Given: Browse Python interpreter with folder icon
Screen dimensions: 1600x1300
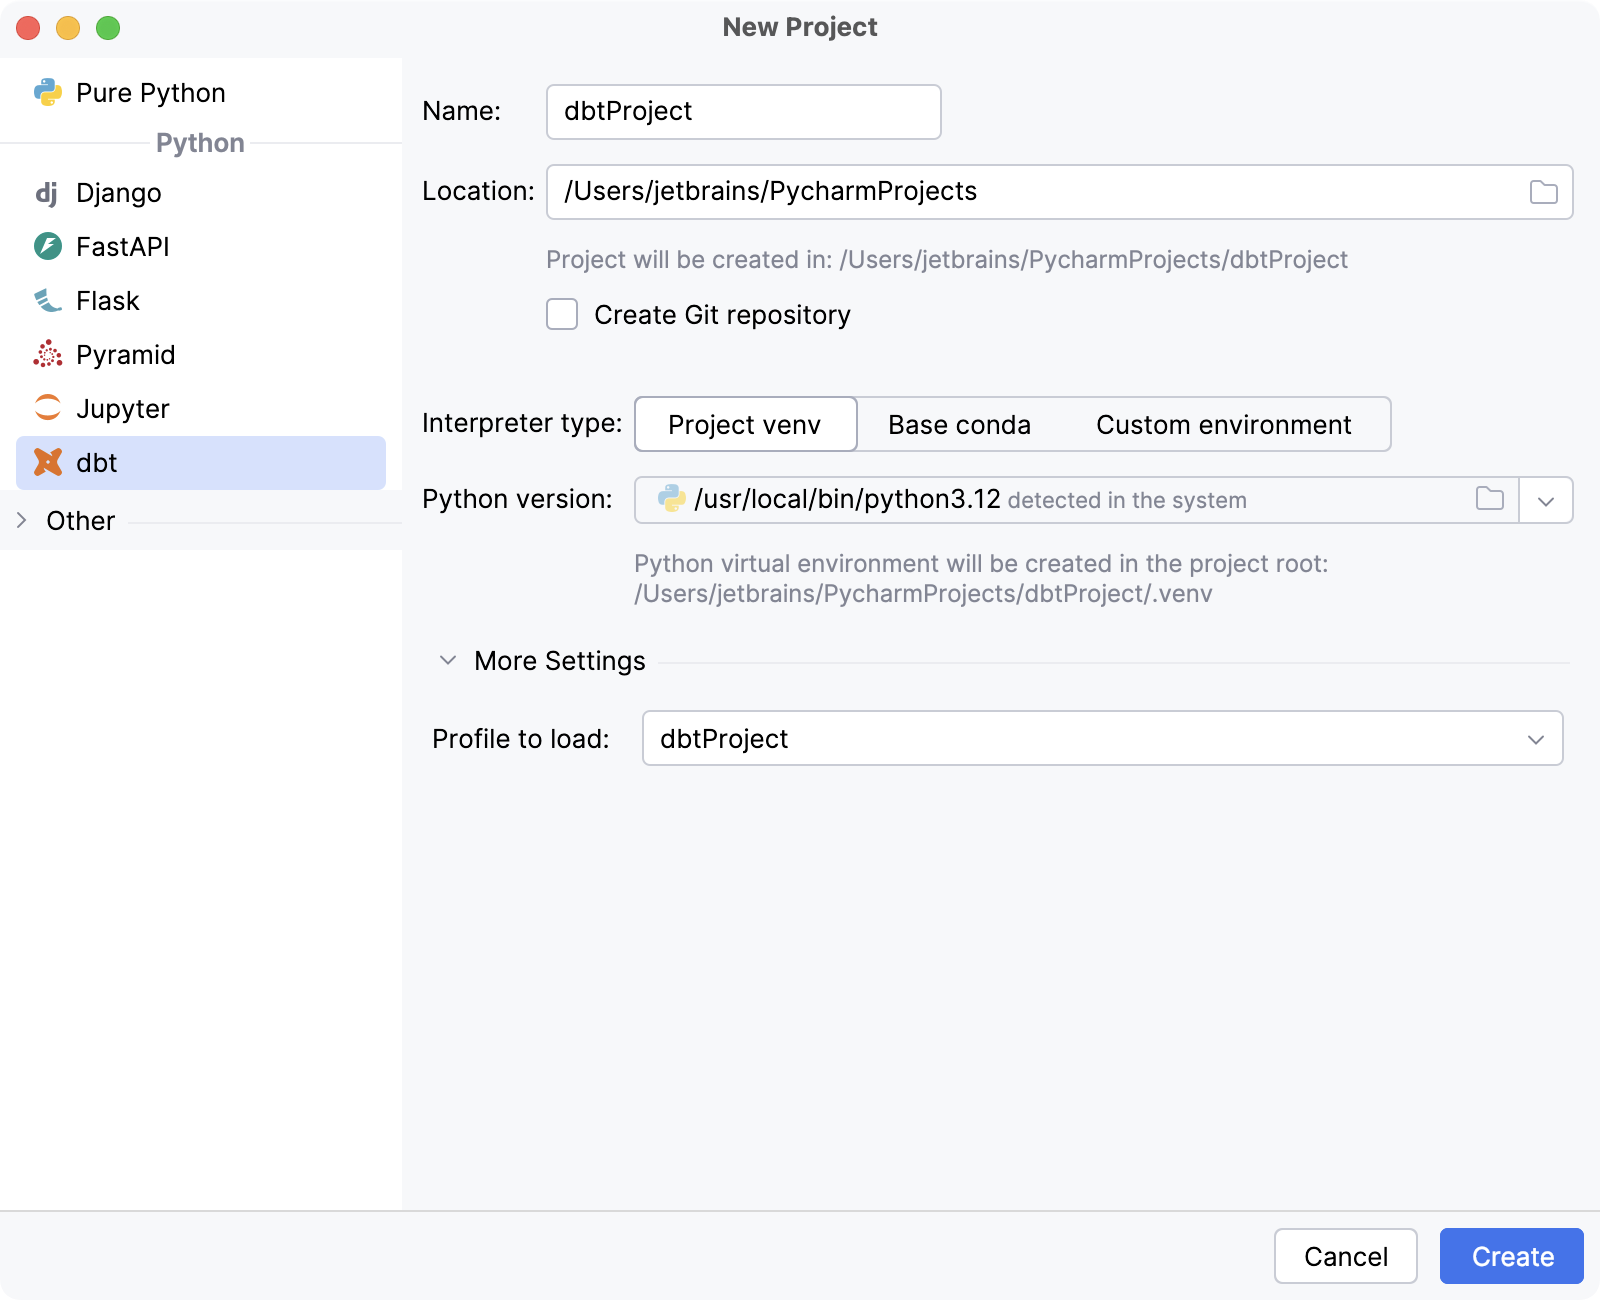Looking at the screenshot, I should [1489, 499].
